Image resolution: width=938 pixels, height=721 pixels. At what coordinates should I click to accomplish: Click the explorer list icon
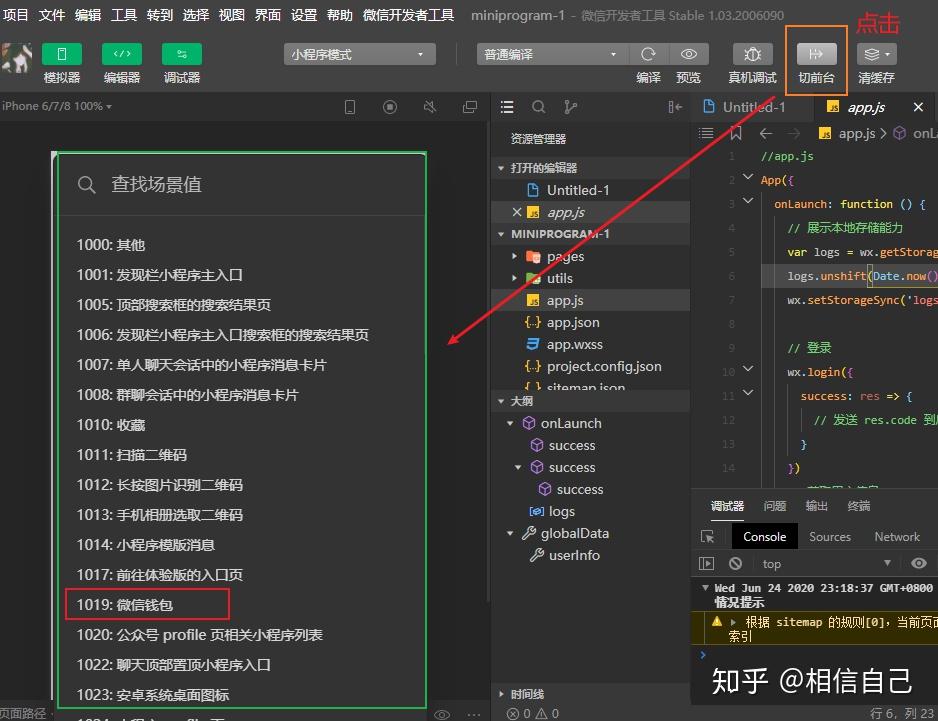coord(507,107)
